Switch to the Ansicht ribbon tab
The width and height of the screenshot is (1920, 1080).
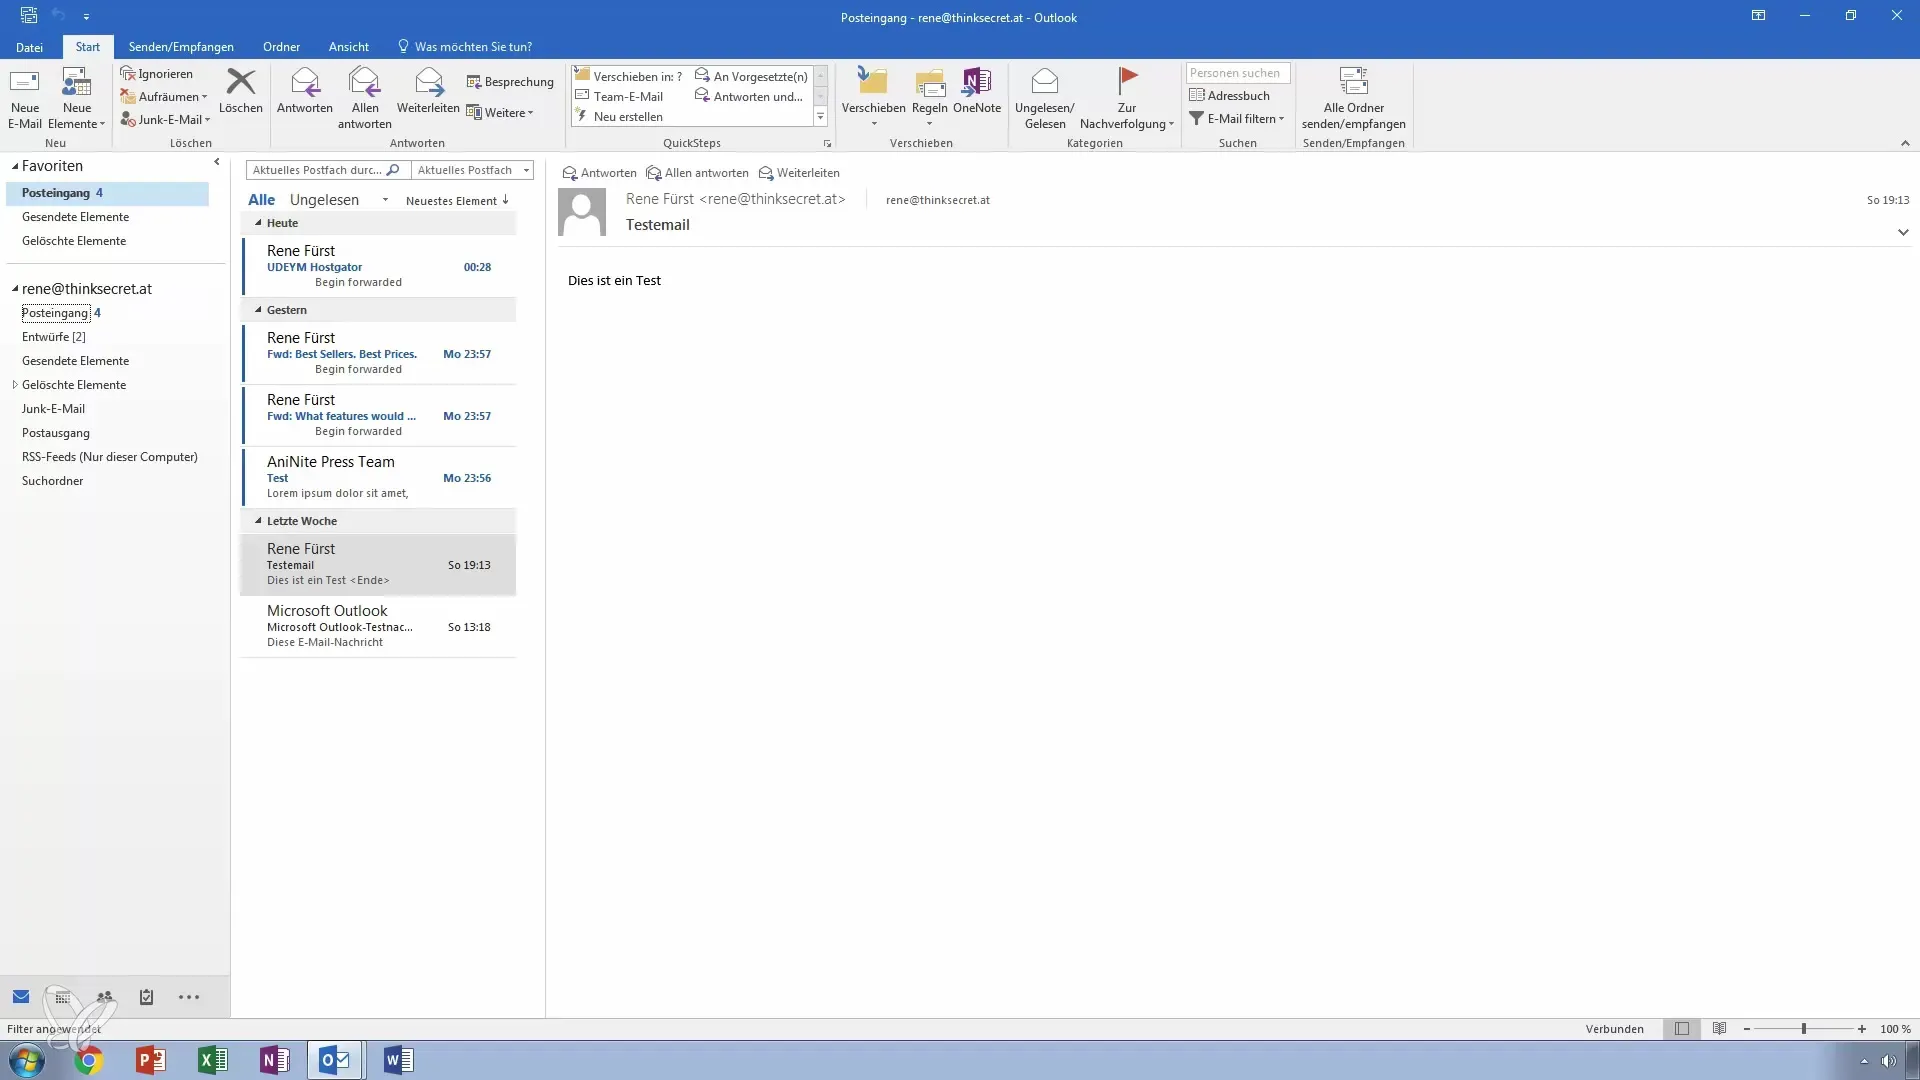coord(349,47)
